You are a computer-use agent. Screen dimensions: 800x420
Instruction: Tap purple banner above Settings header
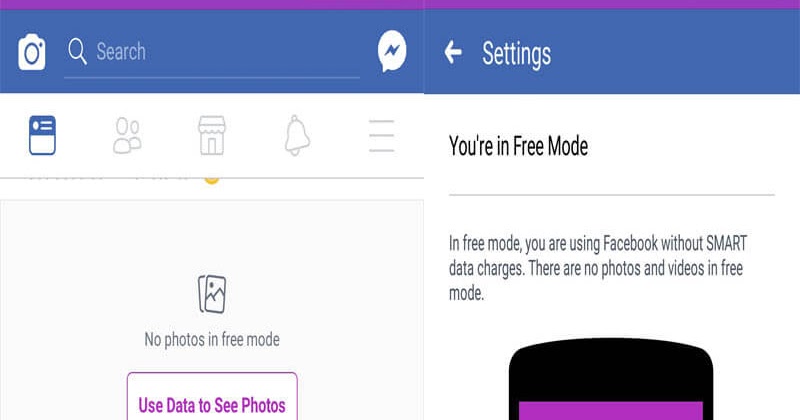[x=612, y=5]
